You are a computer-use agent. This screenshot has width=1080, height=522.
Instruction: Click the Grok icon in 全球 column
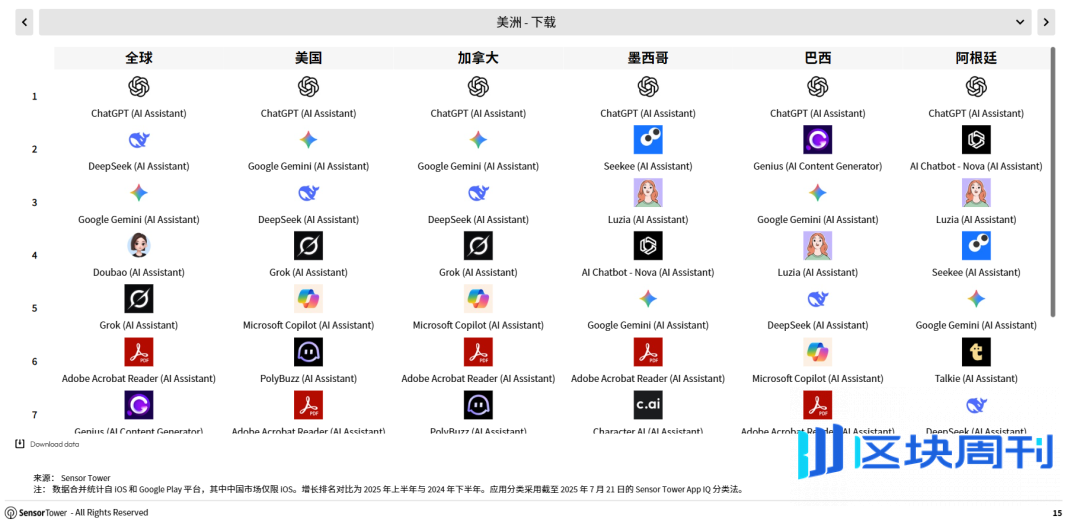[x=138, y=299]
